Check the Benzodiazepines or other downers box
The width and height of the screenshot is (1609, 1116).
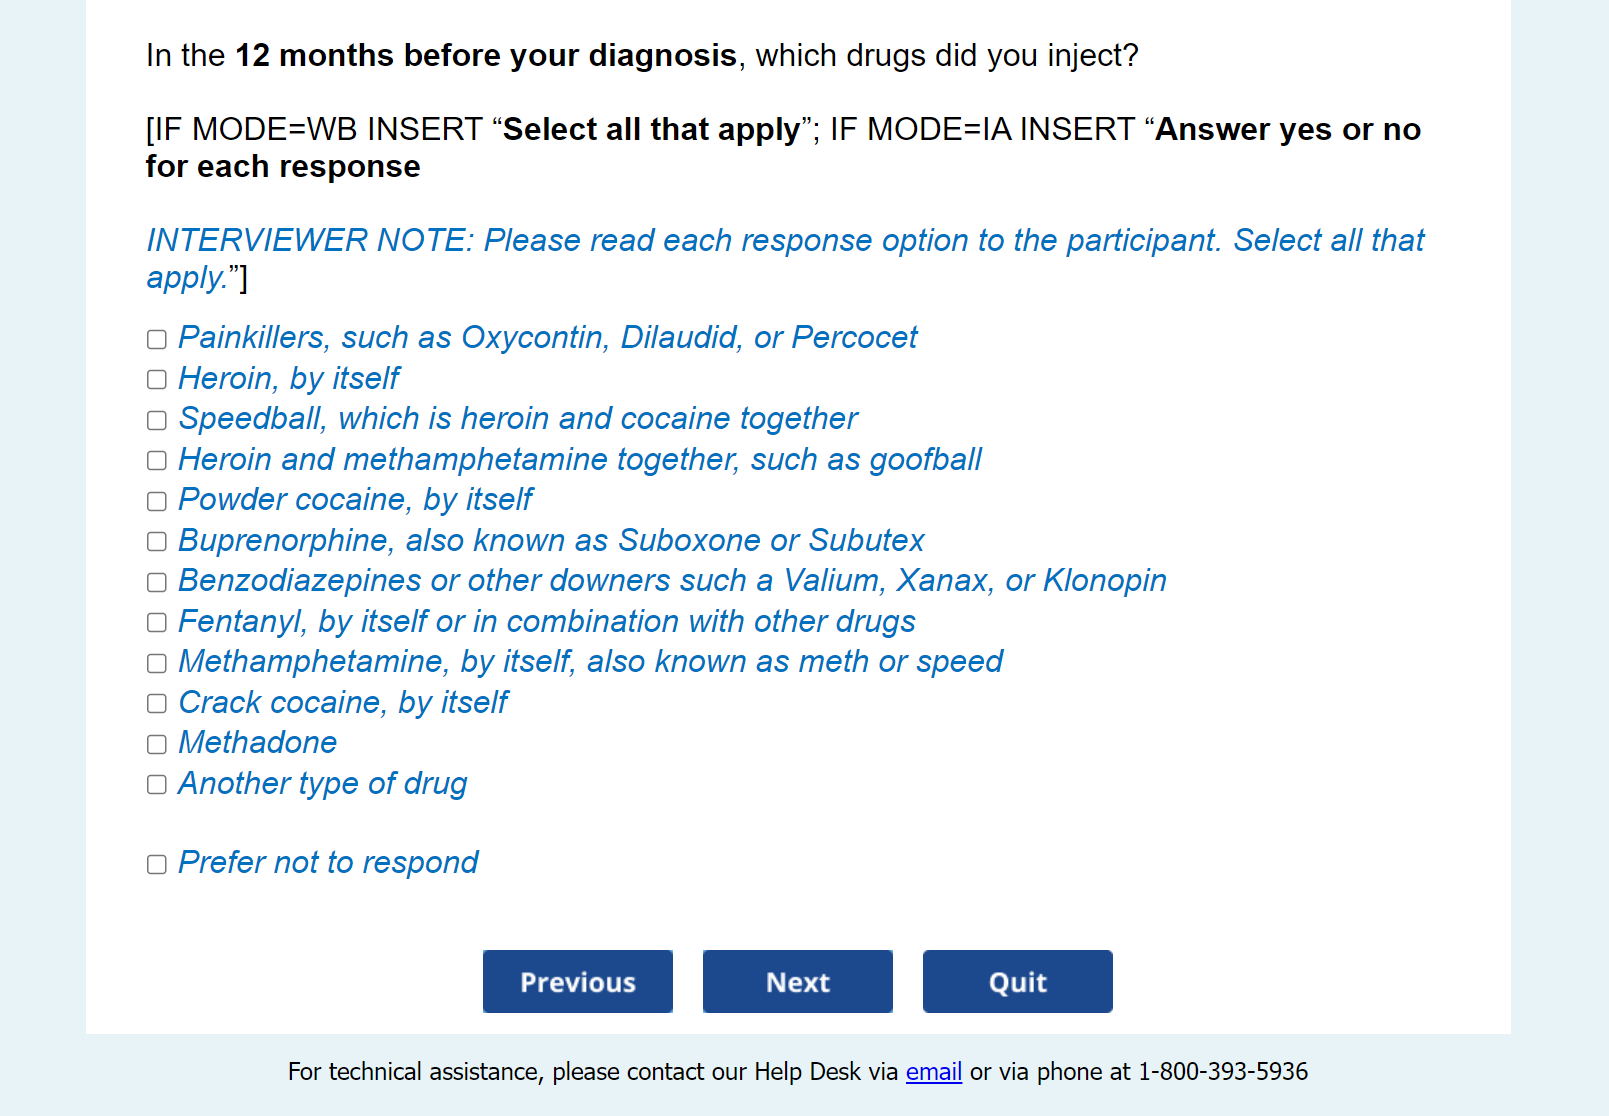[x=157, y=583]
